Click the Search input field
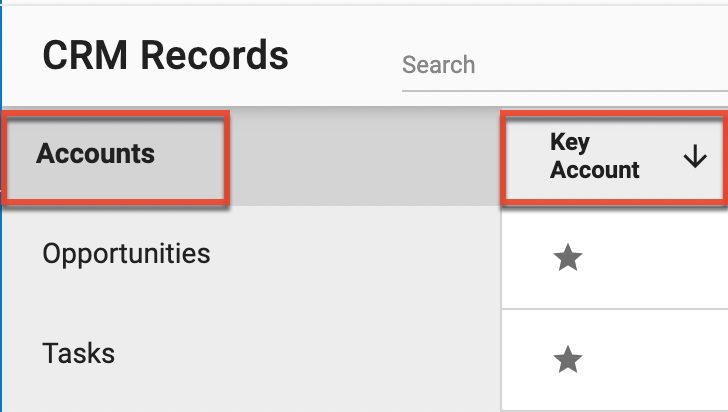Viewport: 728px width, 412px height. tap(560, 66)
